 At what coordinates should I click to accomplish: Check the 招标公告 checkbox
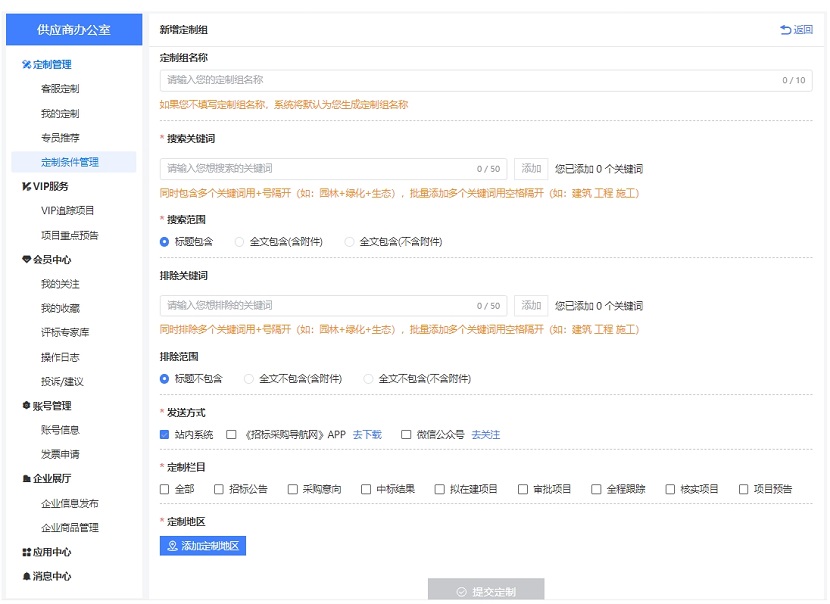[x=219, y=489]
